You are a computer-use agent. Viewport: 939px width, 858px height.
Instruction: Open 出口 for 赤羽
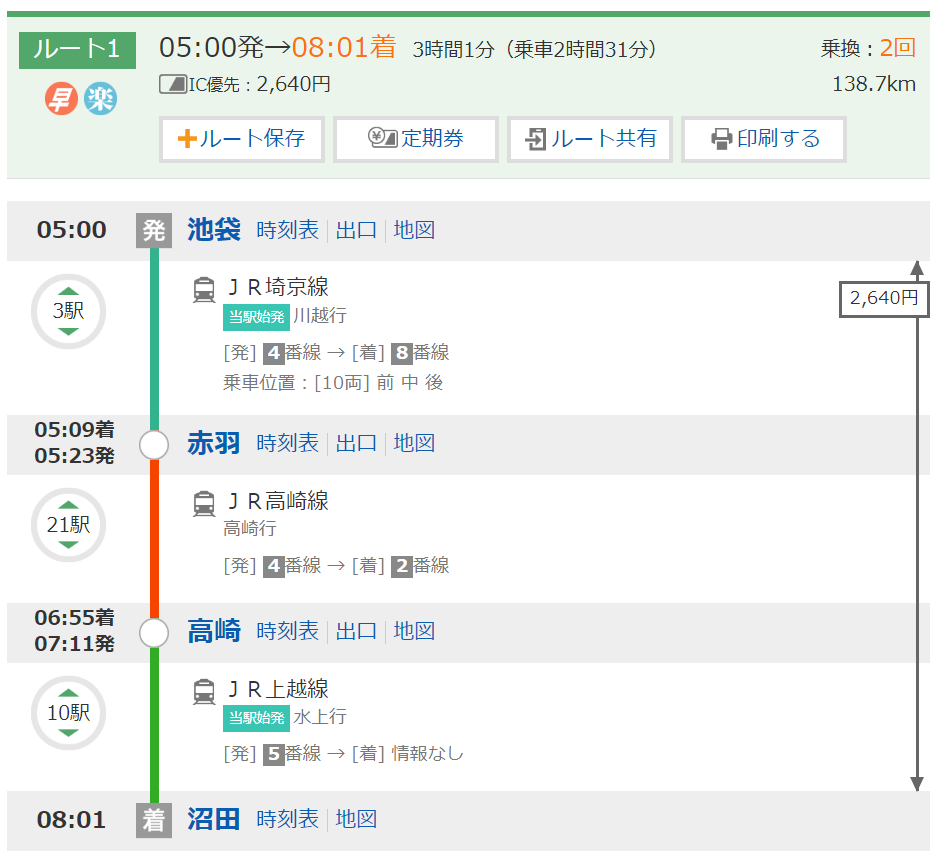pos(356,444)
